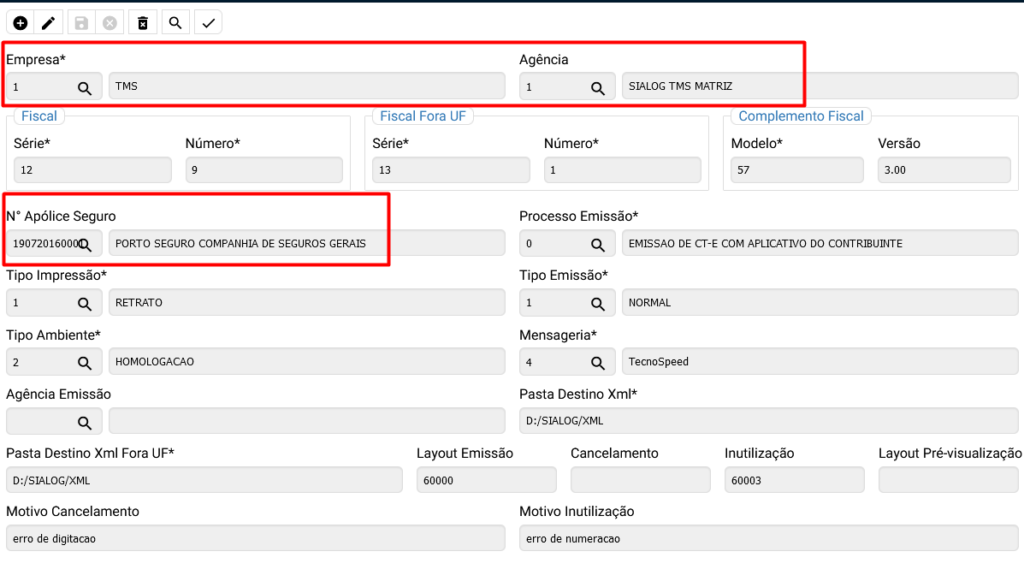This screenshot has height=587, width=1024.
Task: Click the trash delete icon in toolbar
Action: tap(143, 23)
